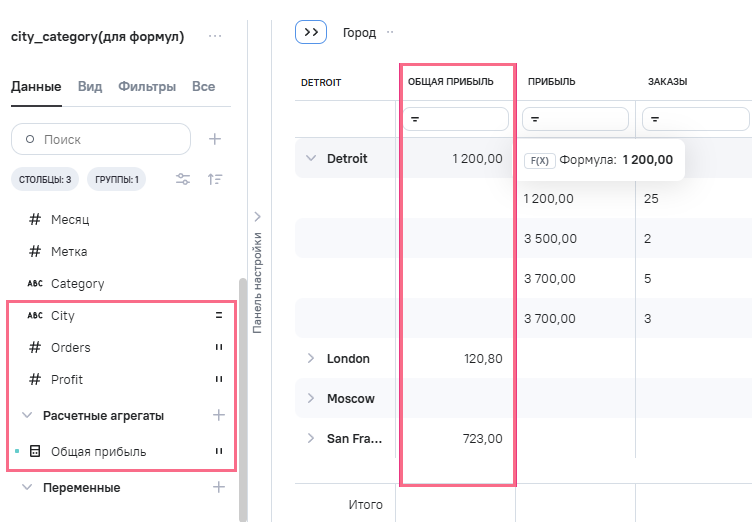Switch to the Вид tab

pos(90,87)
